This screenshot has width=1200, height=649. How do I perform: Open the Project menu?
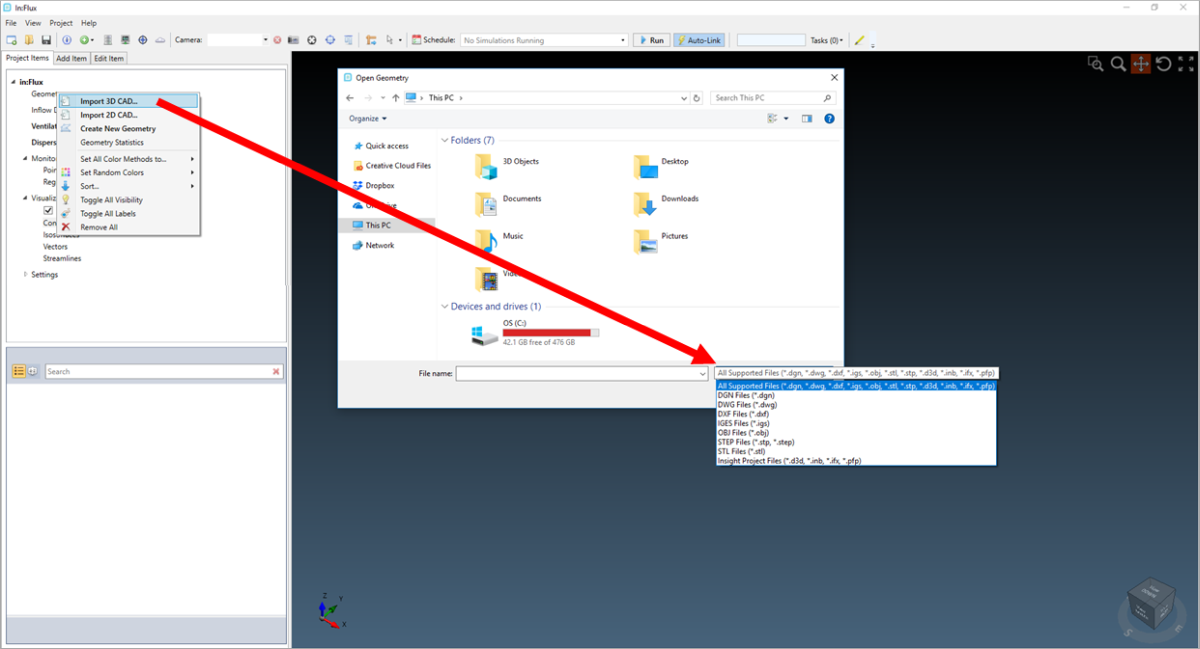(61, 23)
